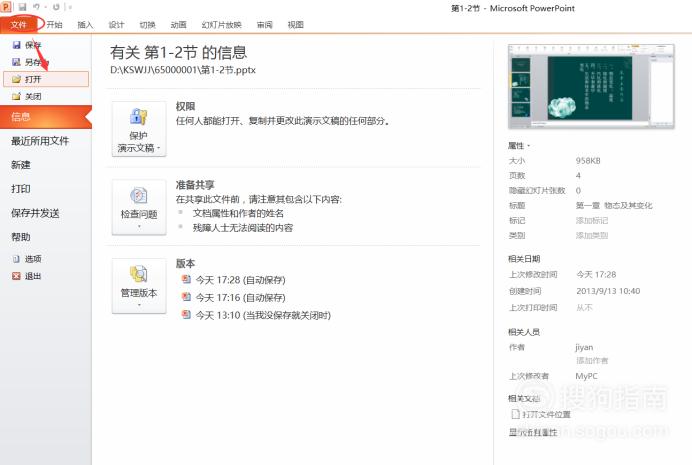Edit the 标题 field value 第一章 物态及其变化
This screenshot has width=692, height=465.
(614, 206)
